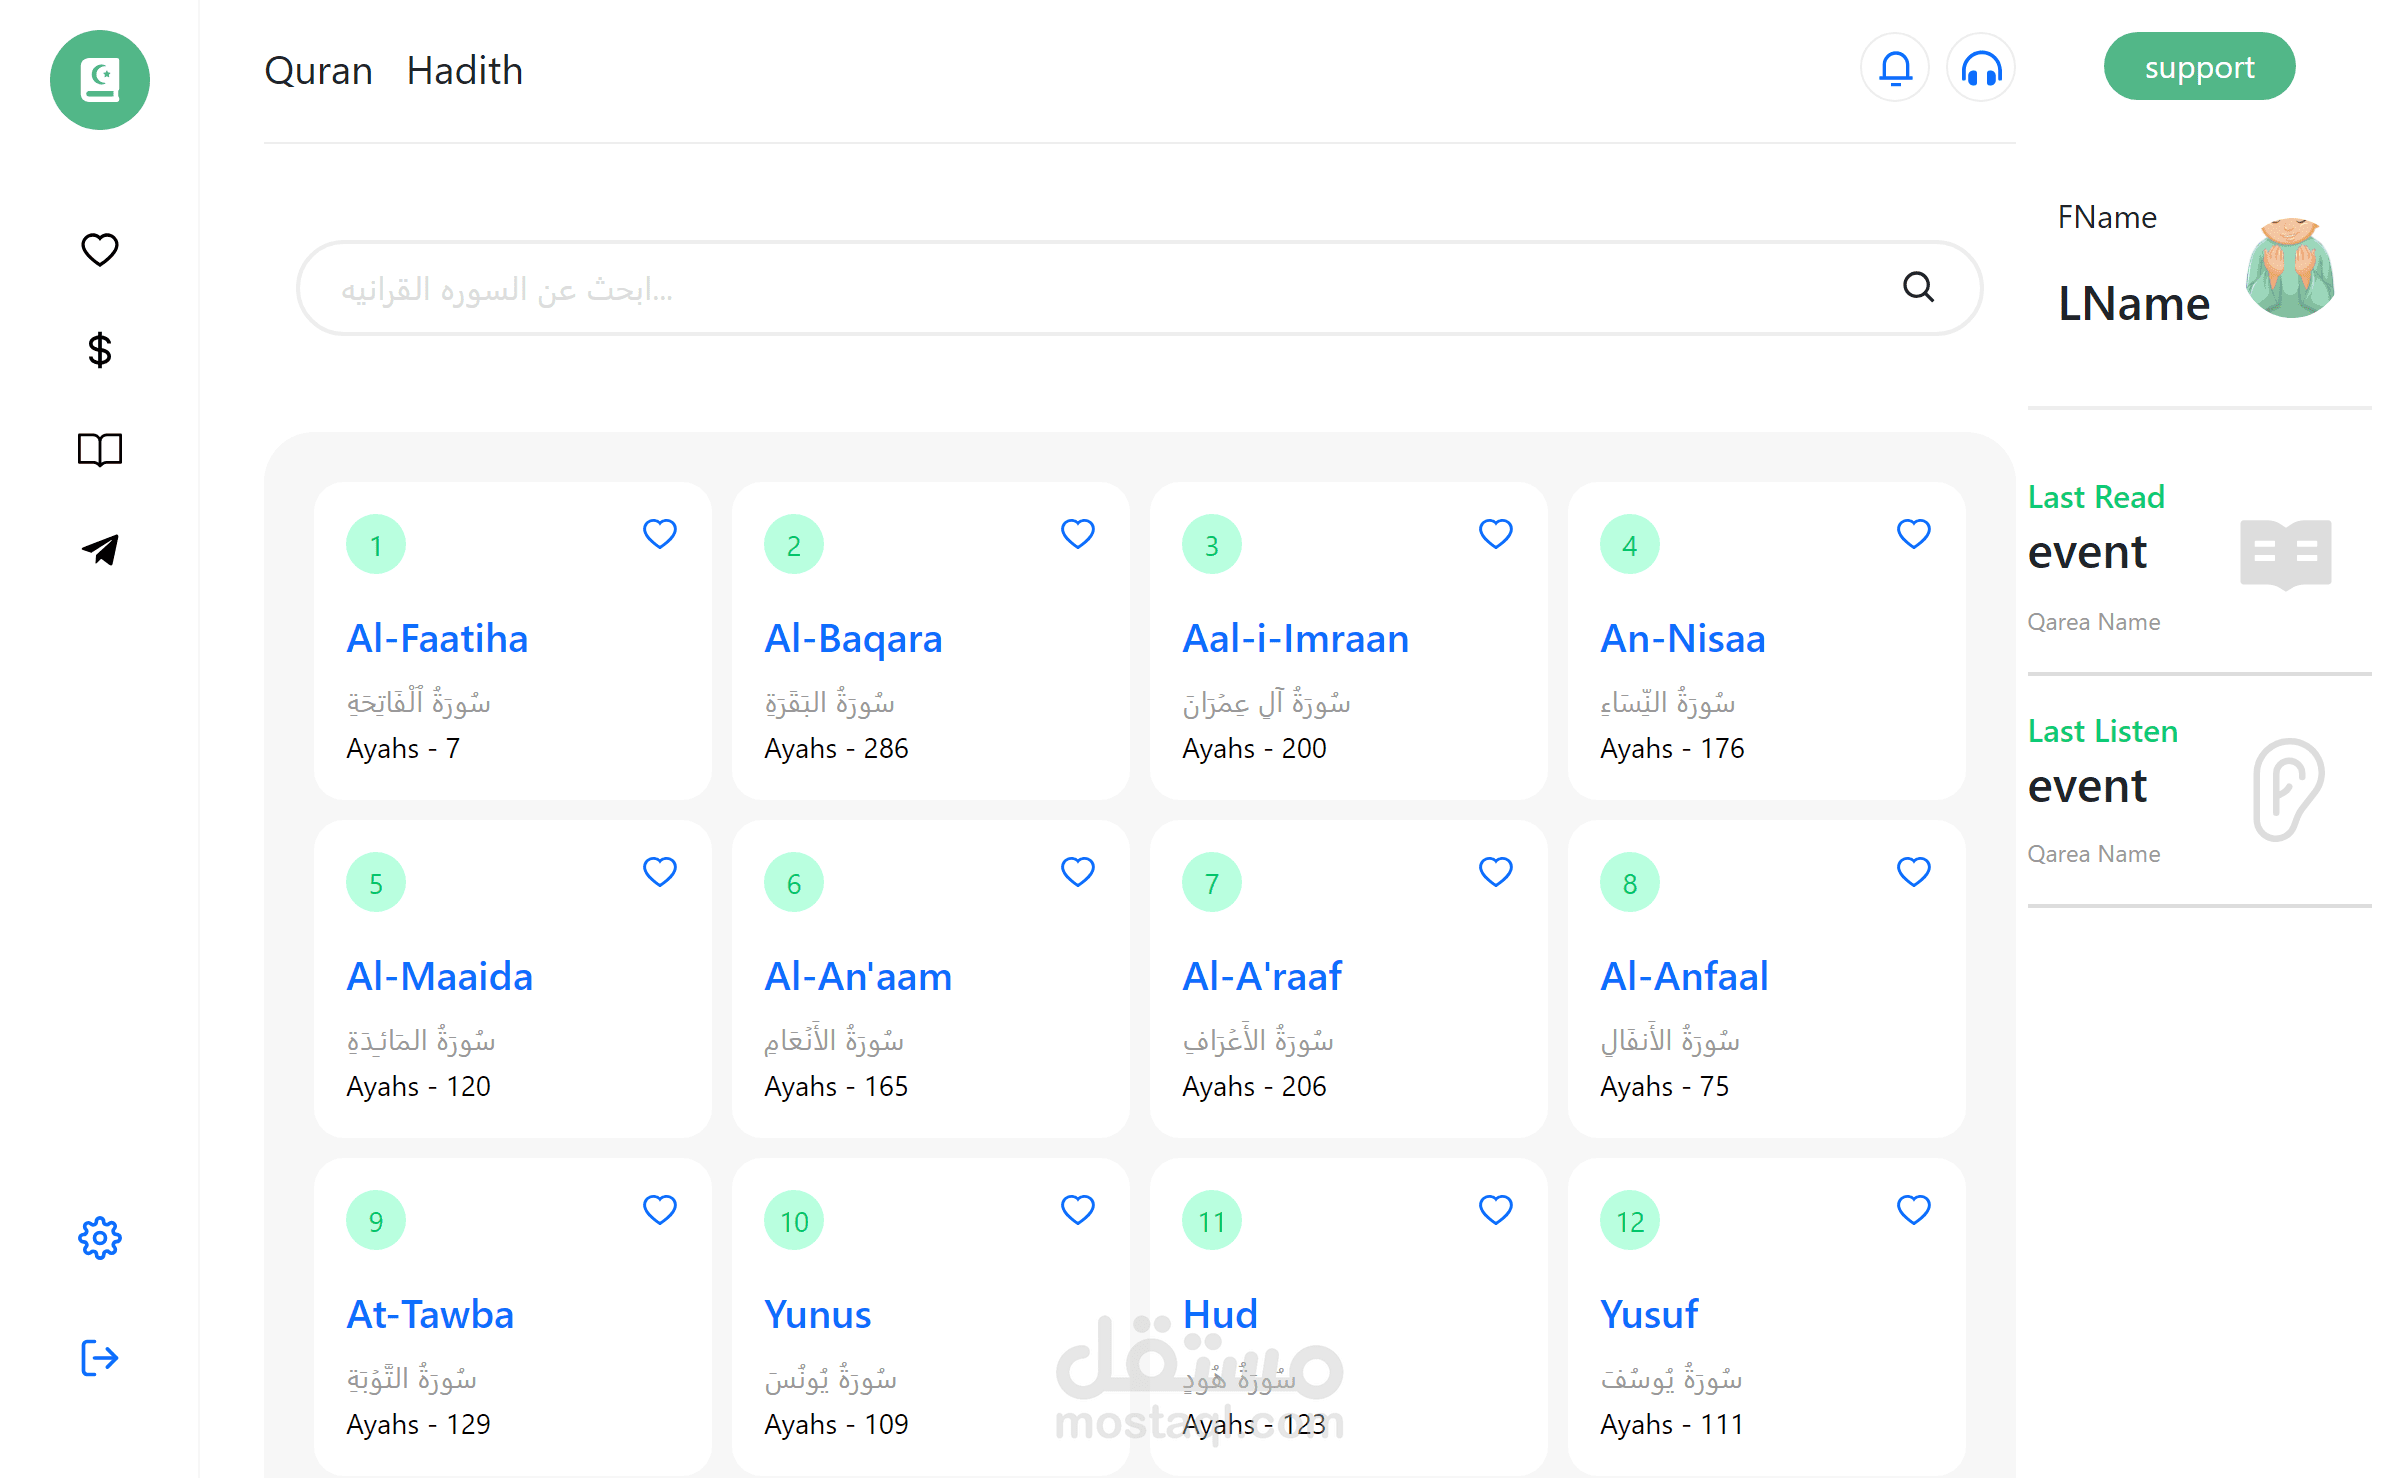Click the user profile avatar picture

(x=2290, y=268)
